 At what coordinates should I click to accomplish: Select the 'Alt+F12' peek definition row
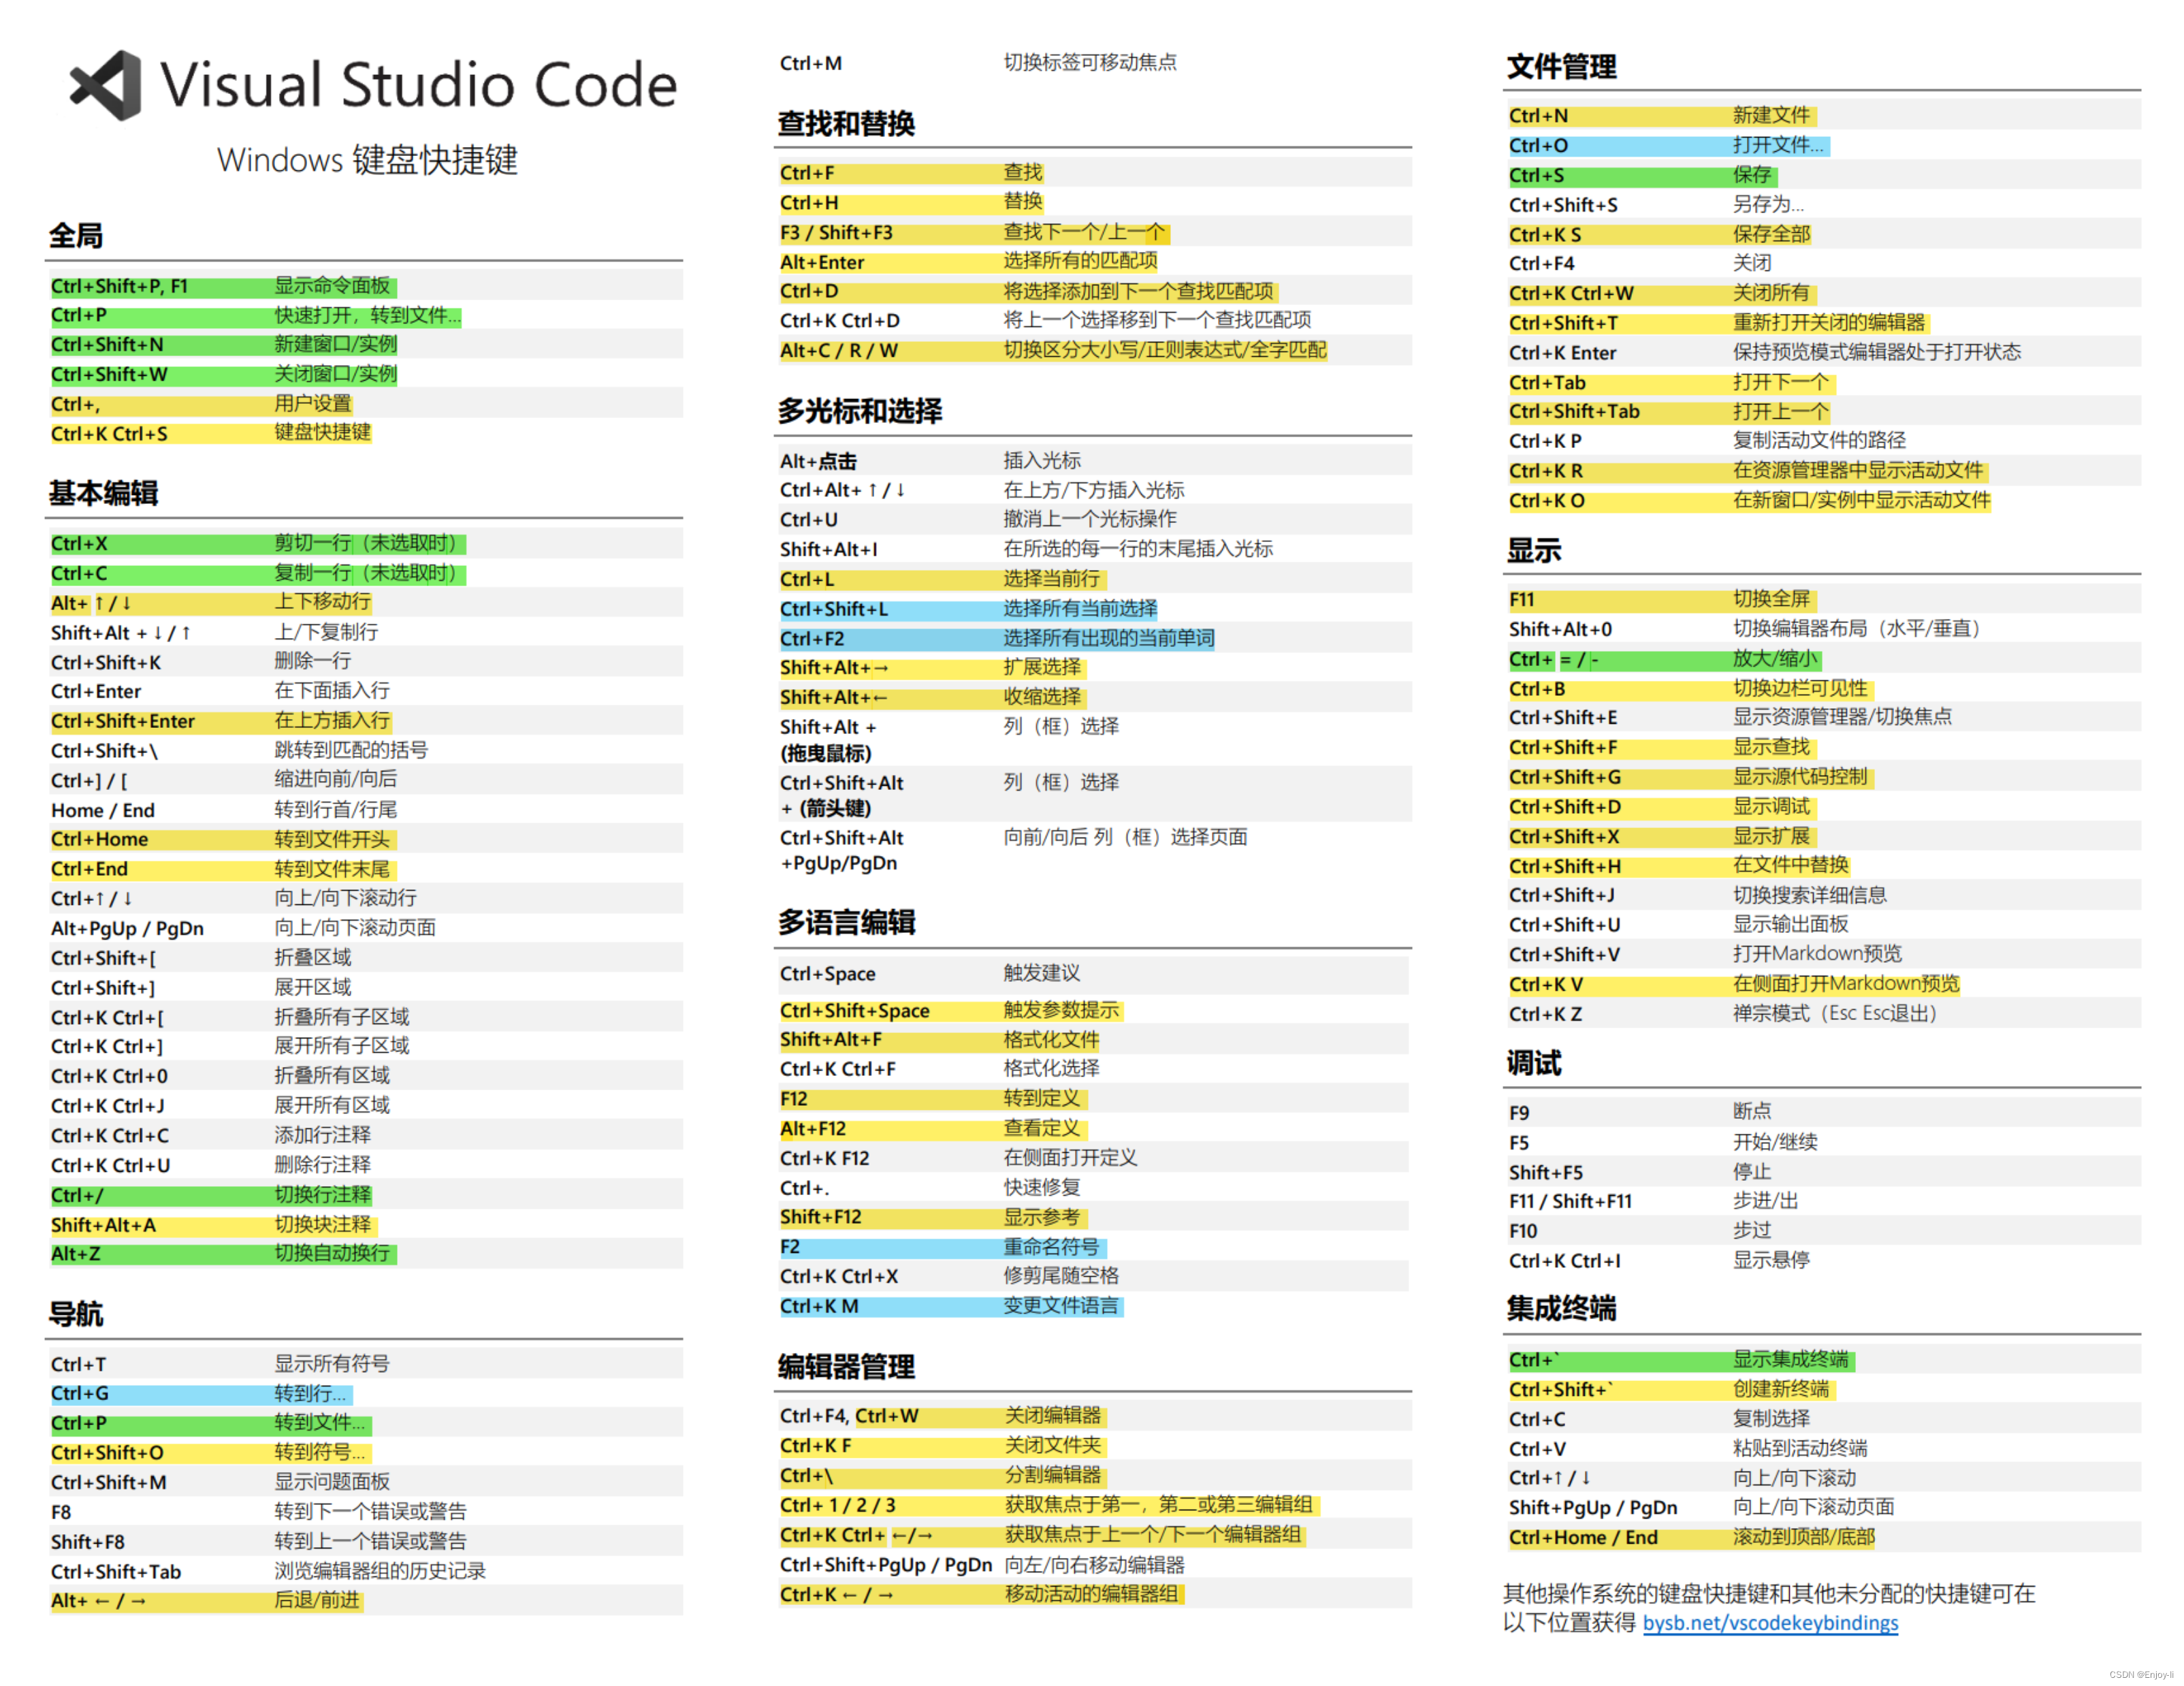coord(1093,1129)
